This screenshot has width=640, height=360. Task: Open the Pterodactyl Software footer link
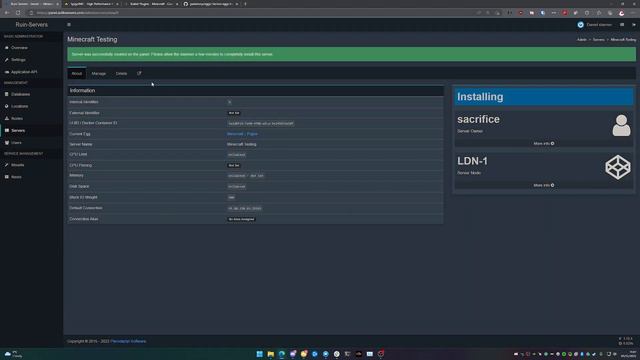click(128, 341)
